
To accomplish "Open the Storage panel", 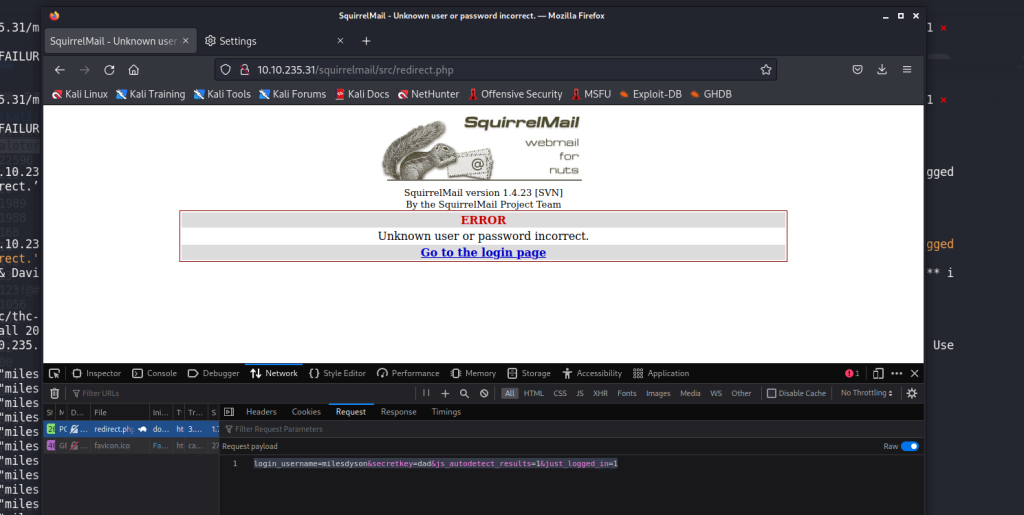I will point(529,373).
